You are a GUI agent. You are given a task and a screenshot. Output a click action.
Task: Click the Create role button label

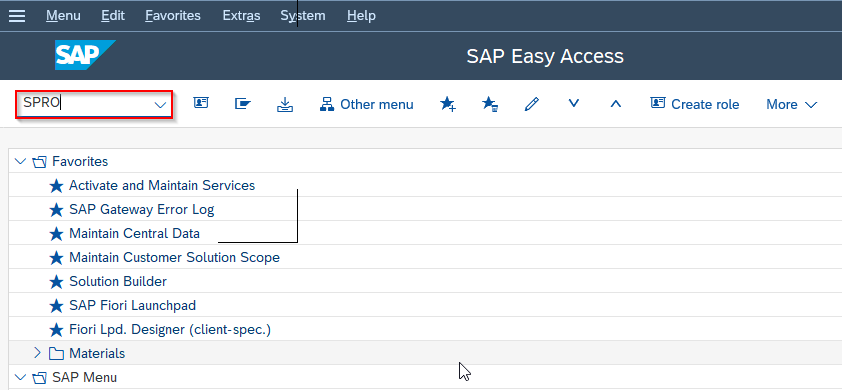coord(705,104)
